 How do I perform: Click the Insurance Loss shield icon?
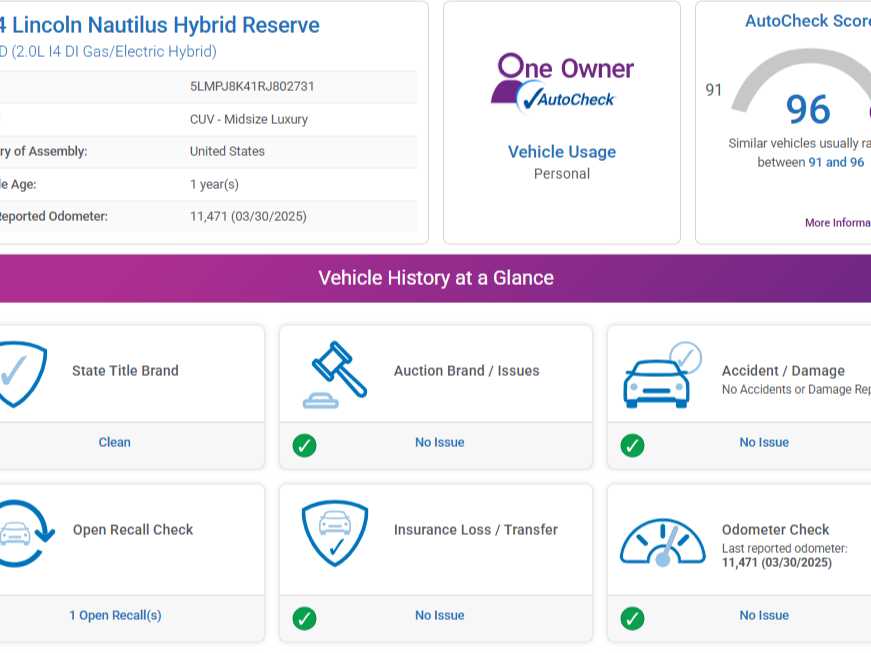[334, 534]
